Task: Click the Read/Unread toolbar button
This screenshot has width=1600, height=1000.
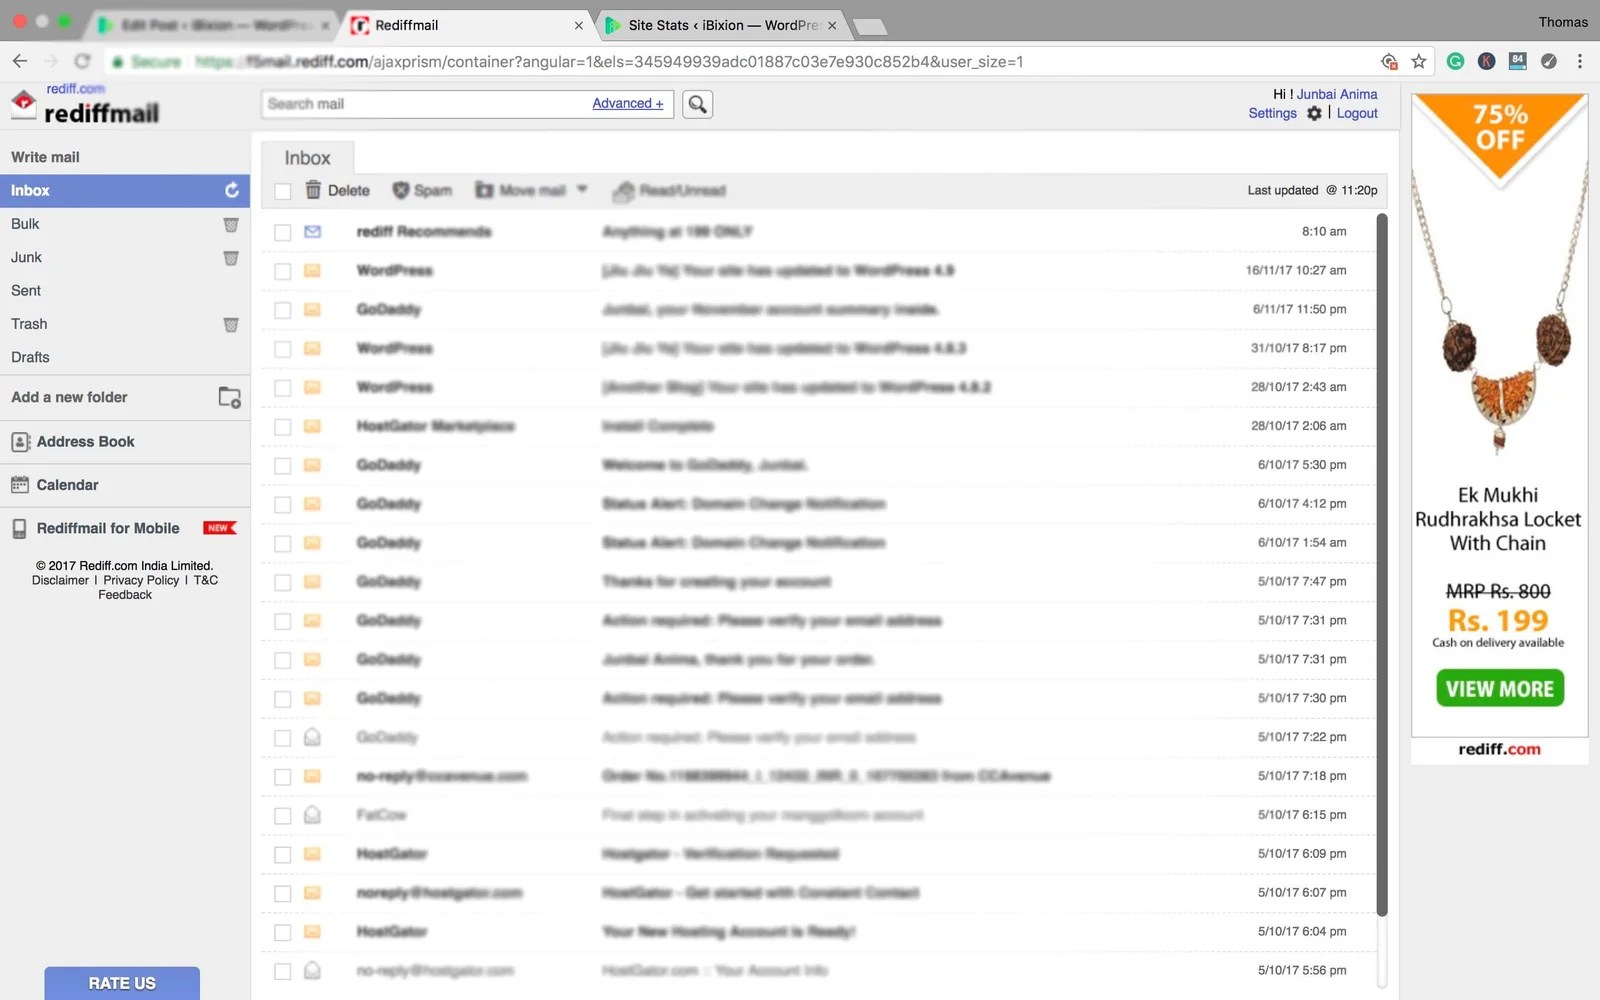Action: click(x=669, y=190)
